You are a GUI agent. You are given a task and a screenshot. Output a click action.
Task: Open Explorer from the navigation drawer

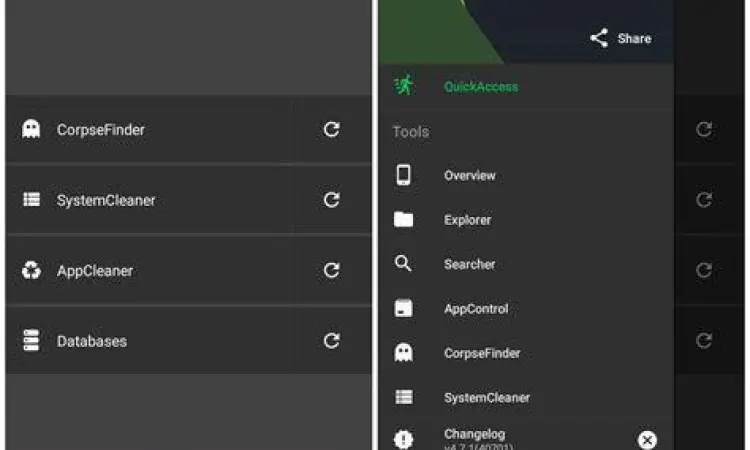(467, 220)
